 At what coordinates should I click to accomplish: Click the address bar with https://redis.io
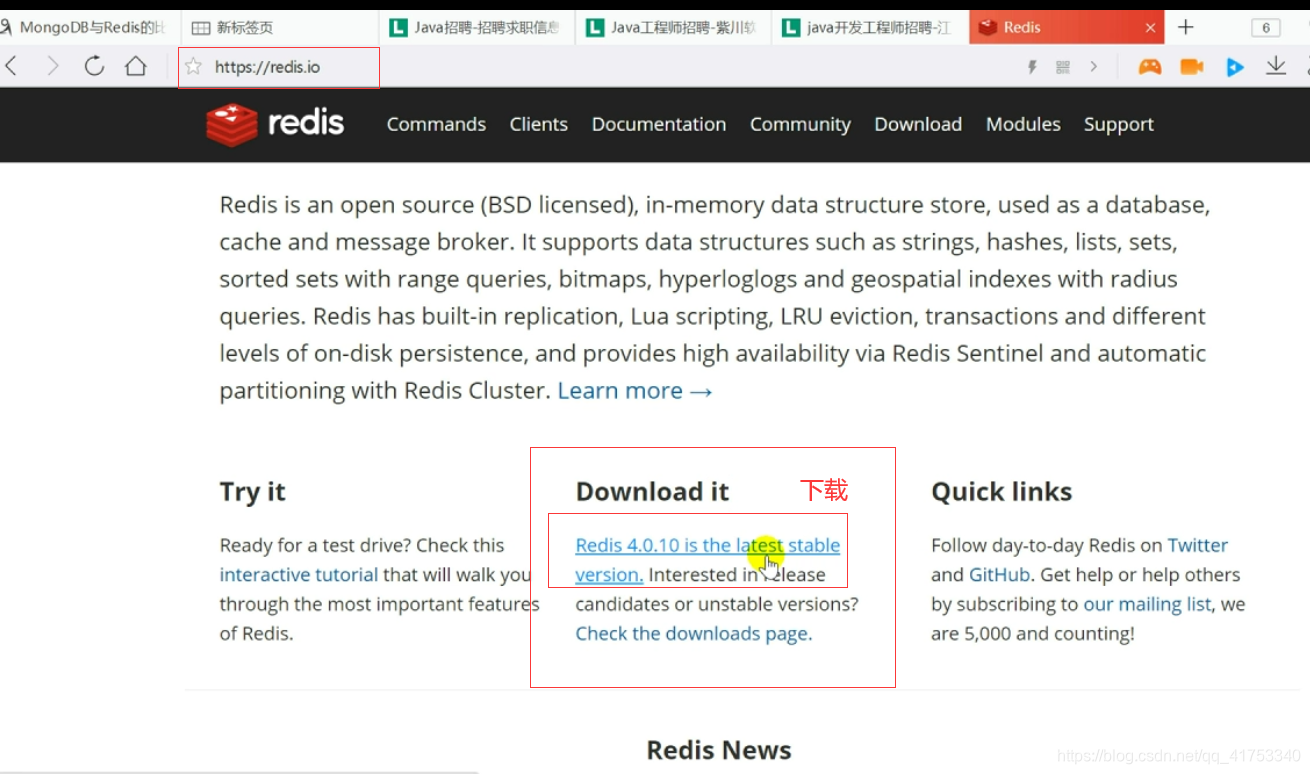[279, 67]
